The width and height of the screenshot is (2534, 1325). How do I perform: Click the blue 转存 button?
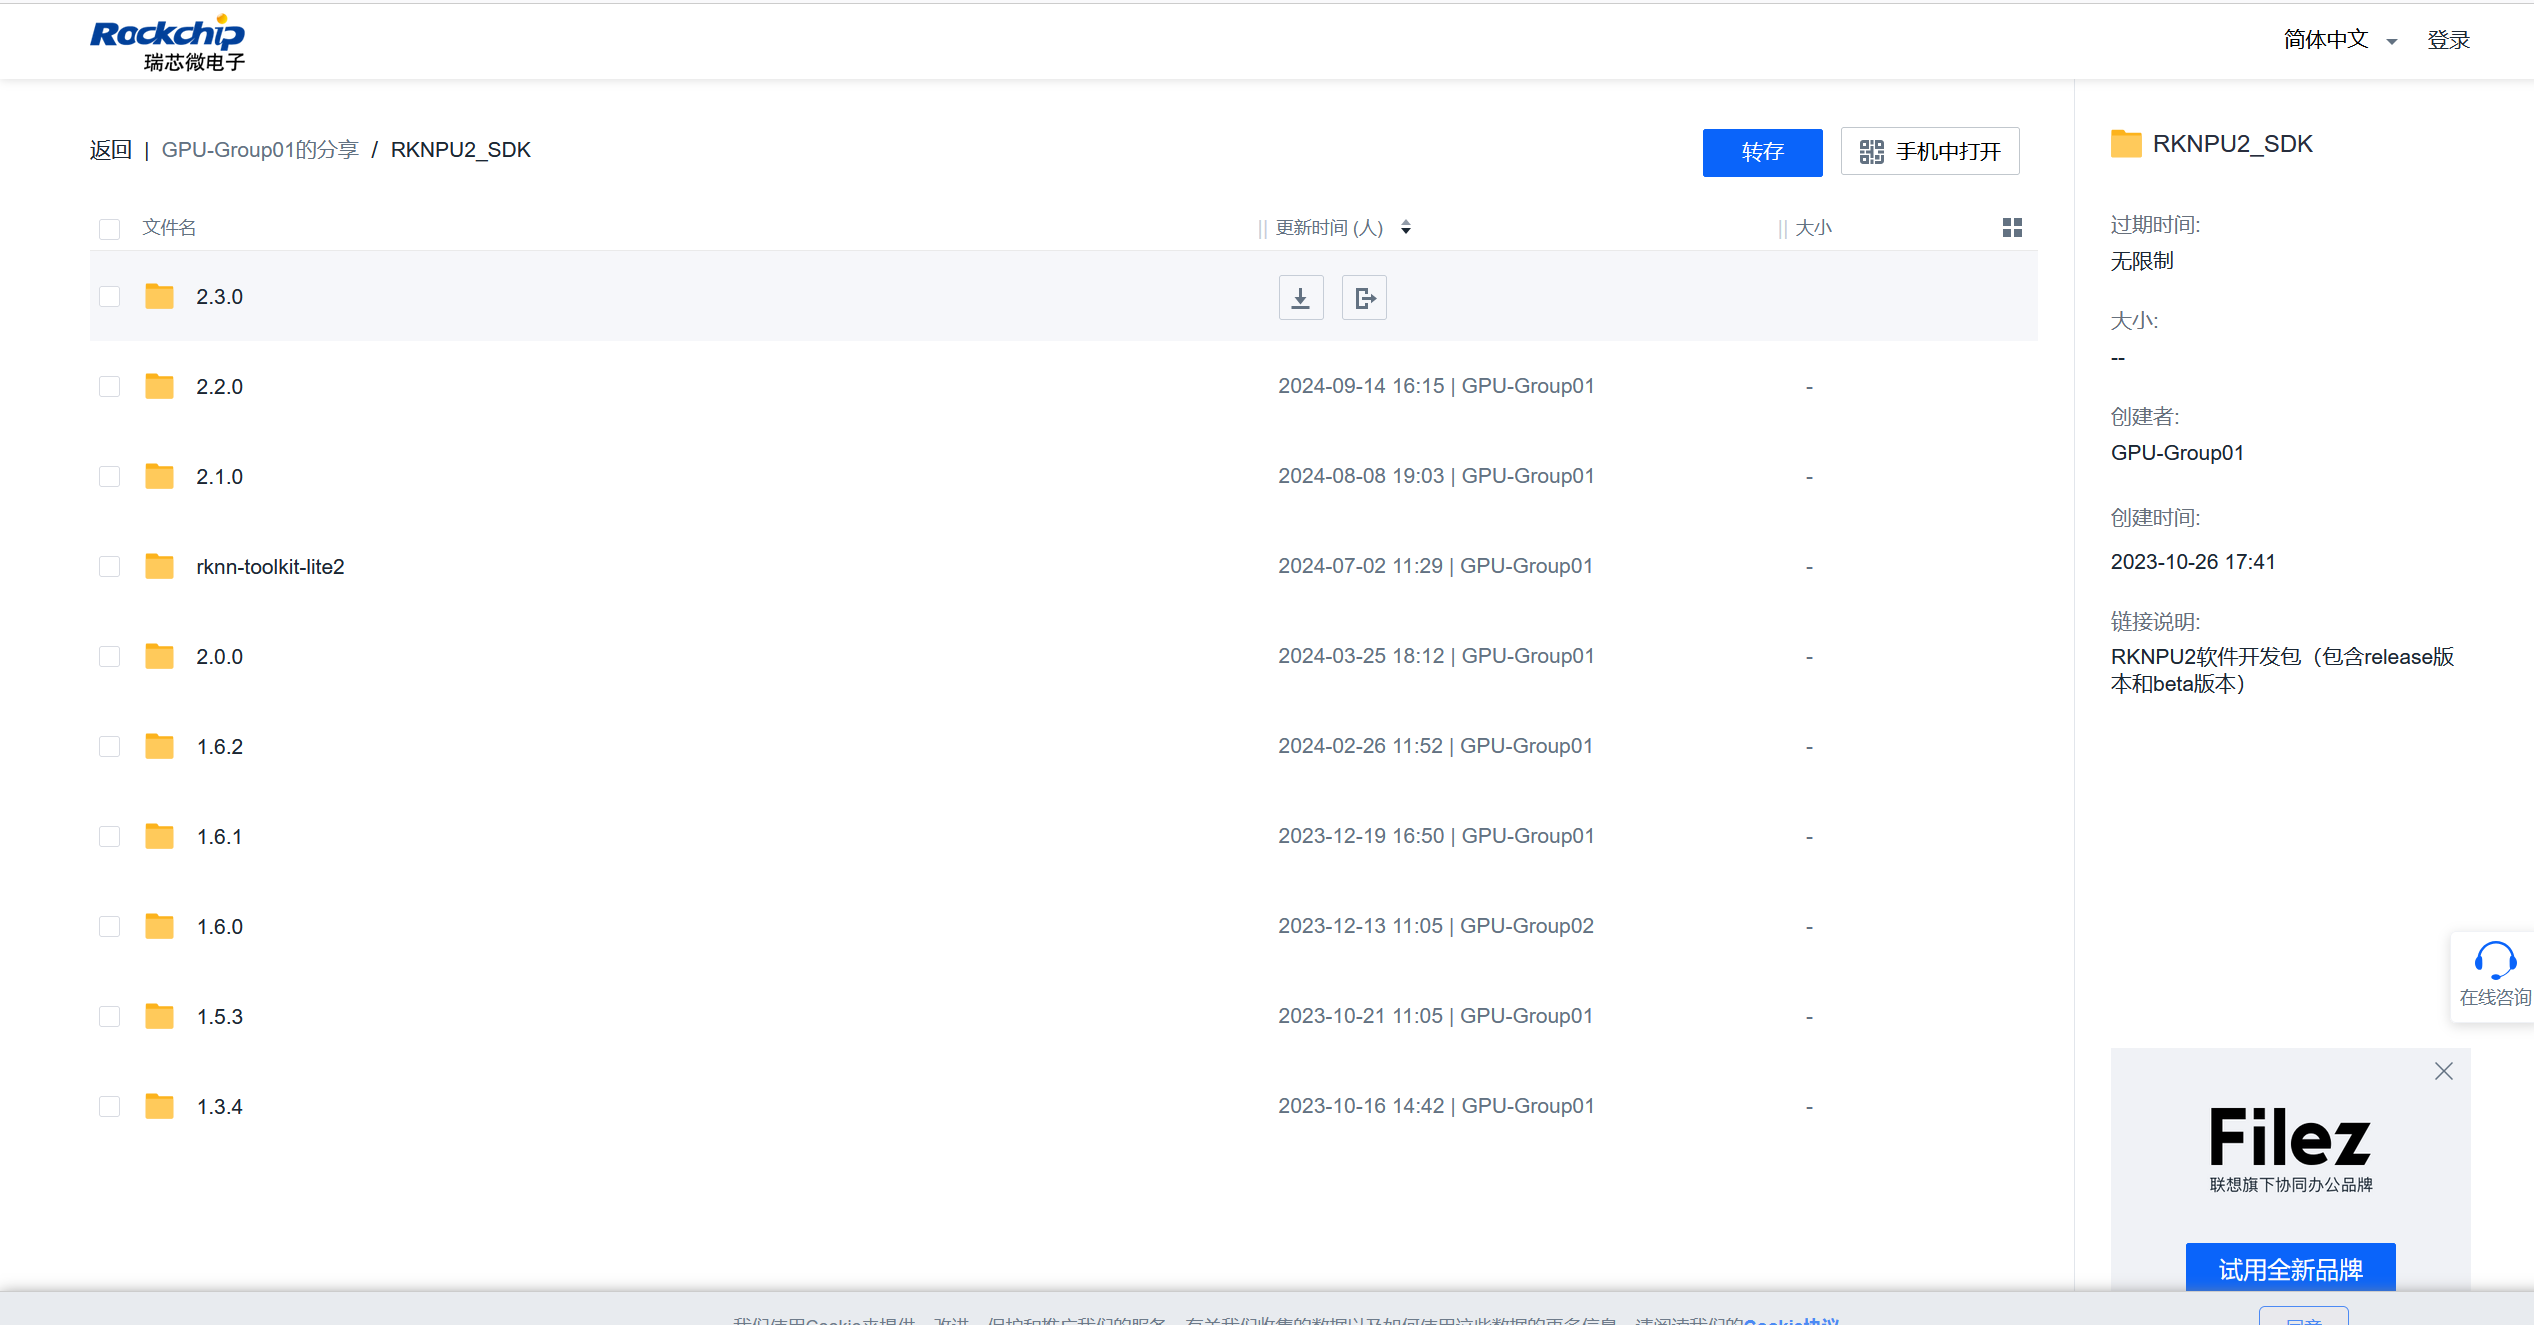click(x=1762, y=152)
